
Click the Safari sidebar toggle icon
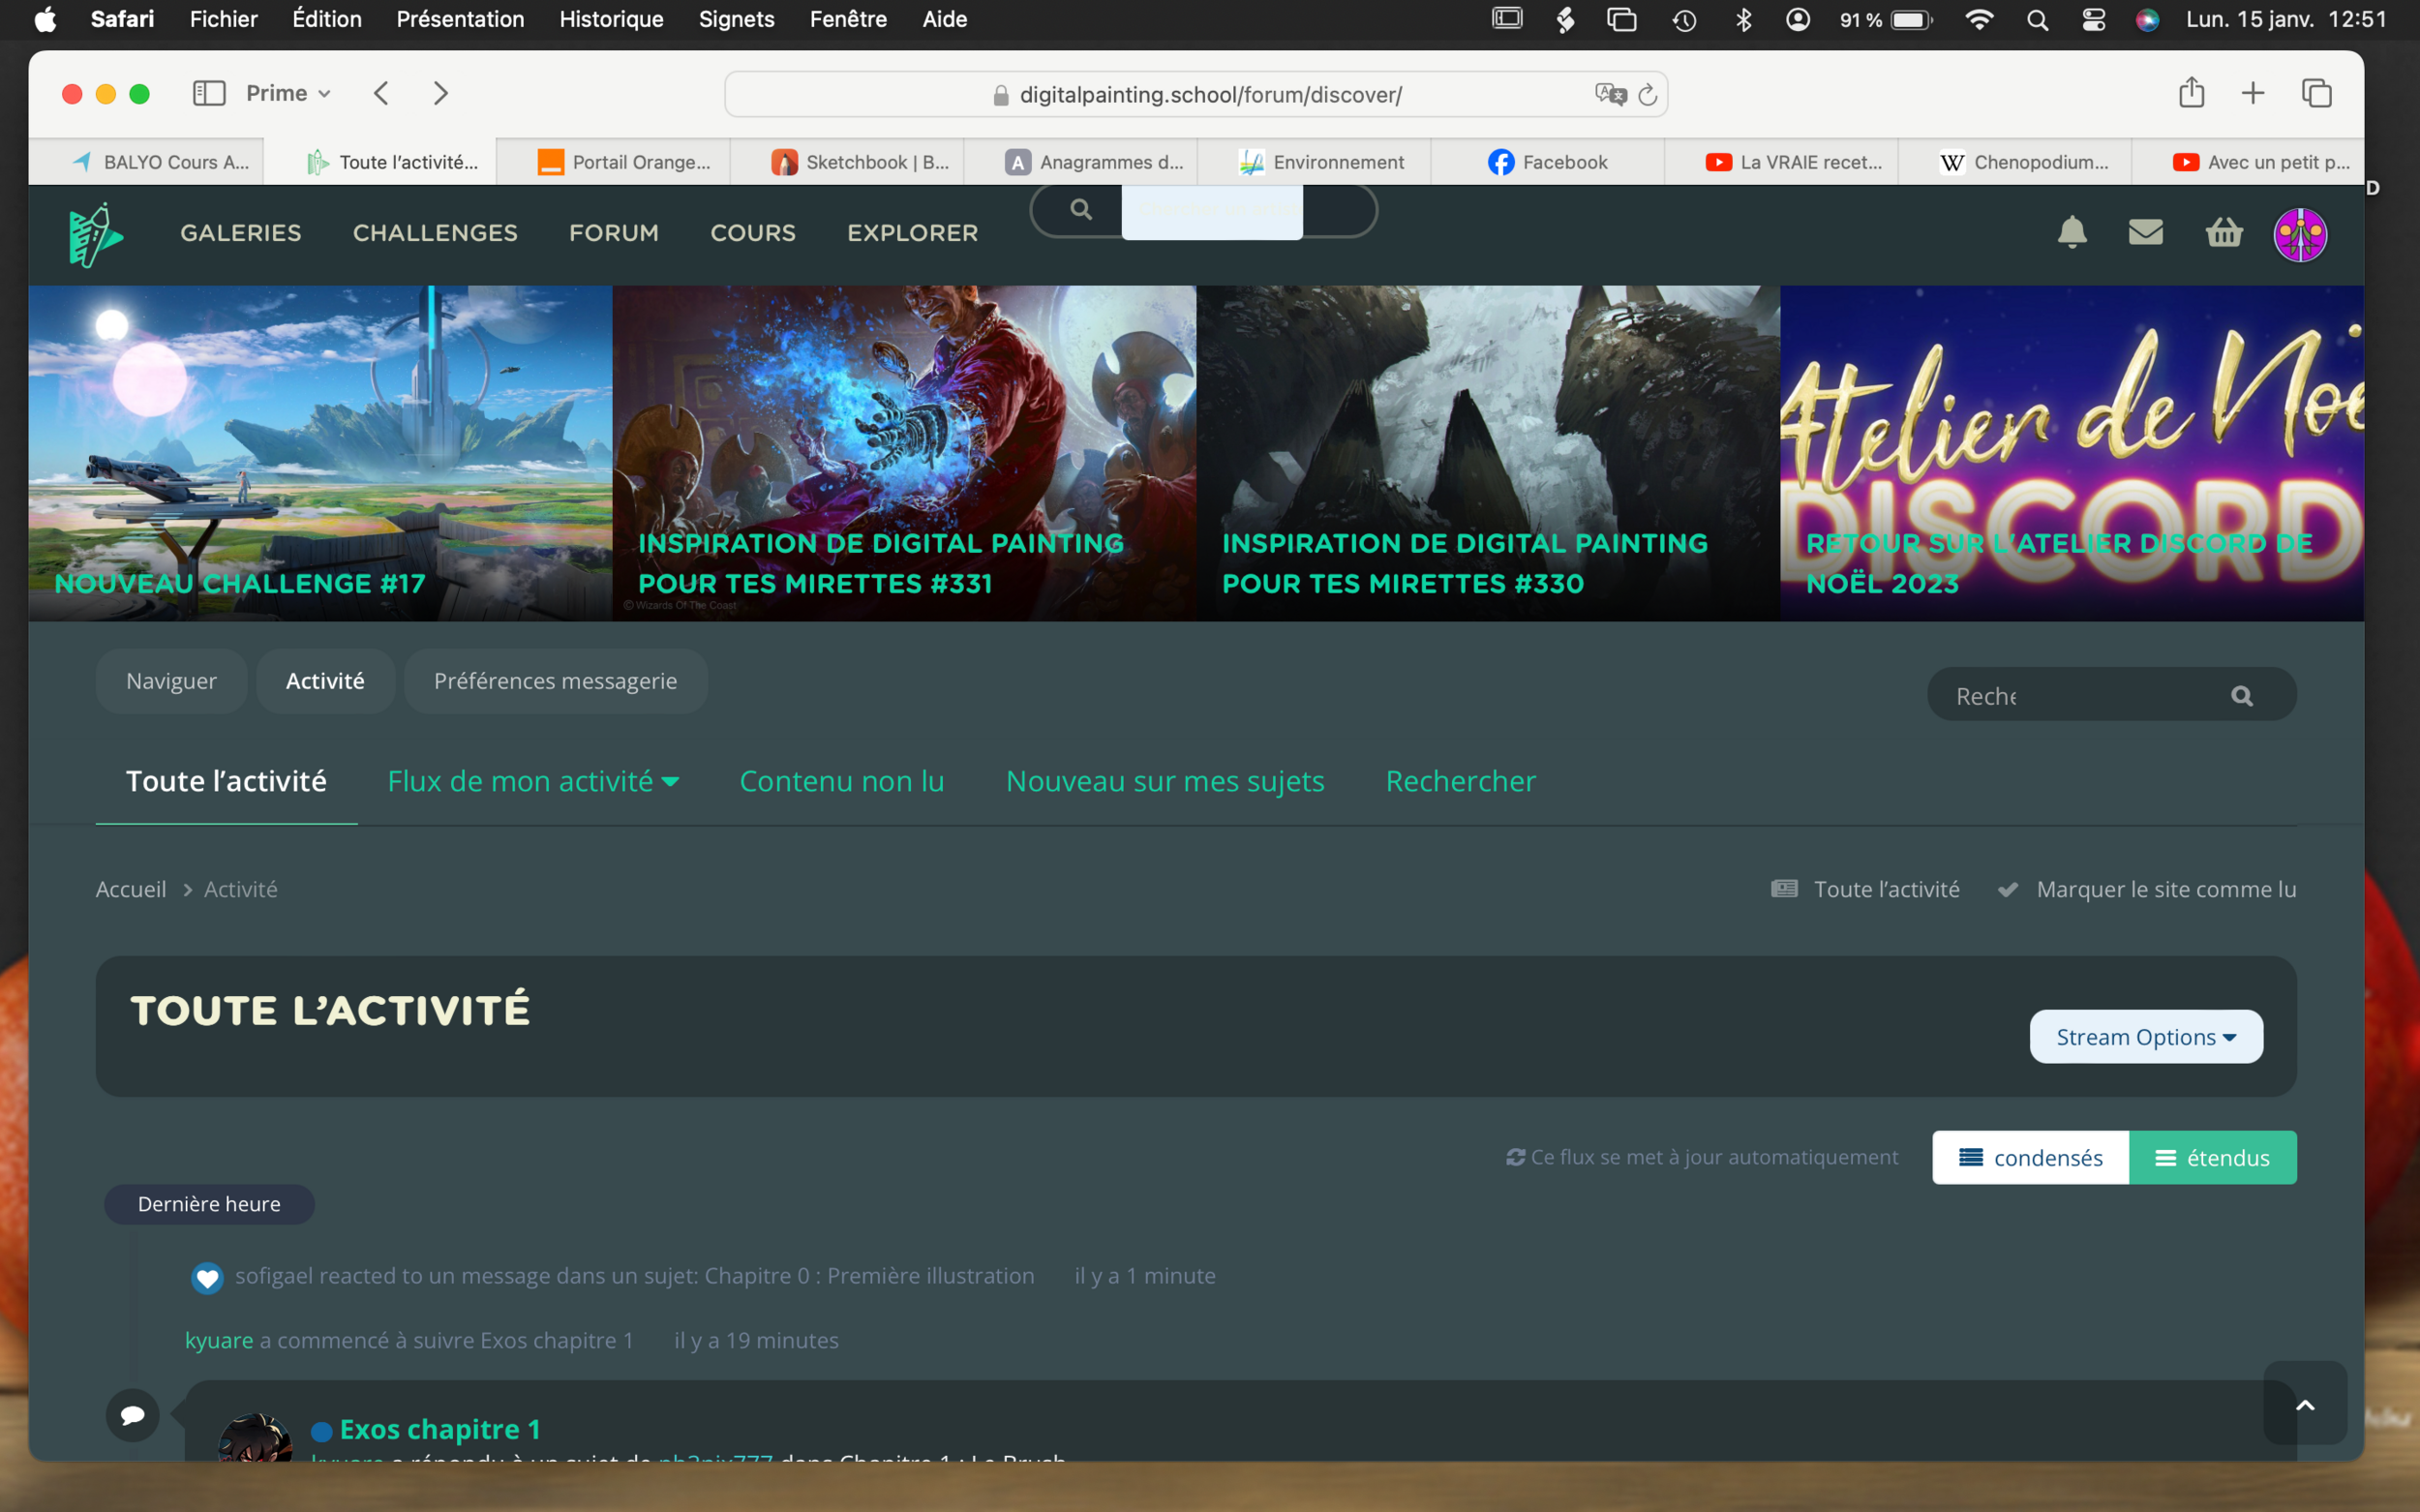(x=208, y=94)
